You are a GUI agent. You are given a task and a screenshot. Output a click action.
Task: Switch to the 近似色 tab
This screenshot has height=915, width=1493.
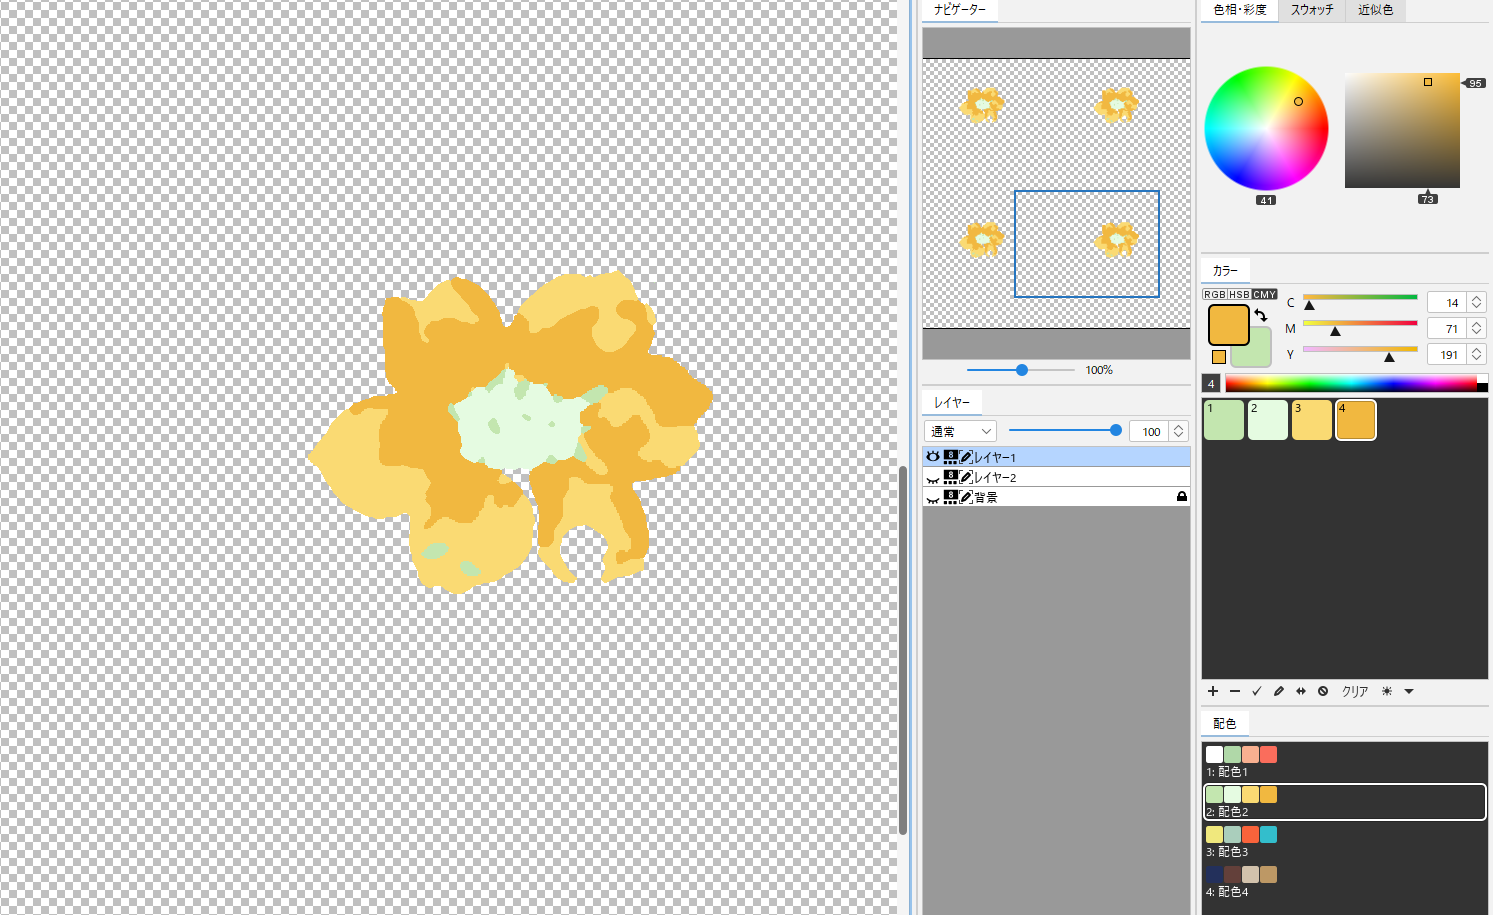click(x=1375, y=10)
